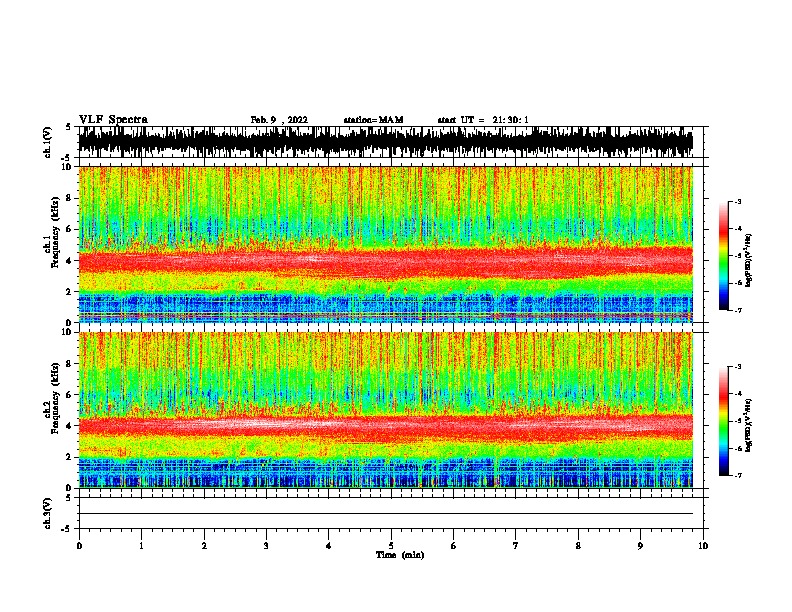Click the "ch.1(V)" waveform axis label

tap(47, 142)
